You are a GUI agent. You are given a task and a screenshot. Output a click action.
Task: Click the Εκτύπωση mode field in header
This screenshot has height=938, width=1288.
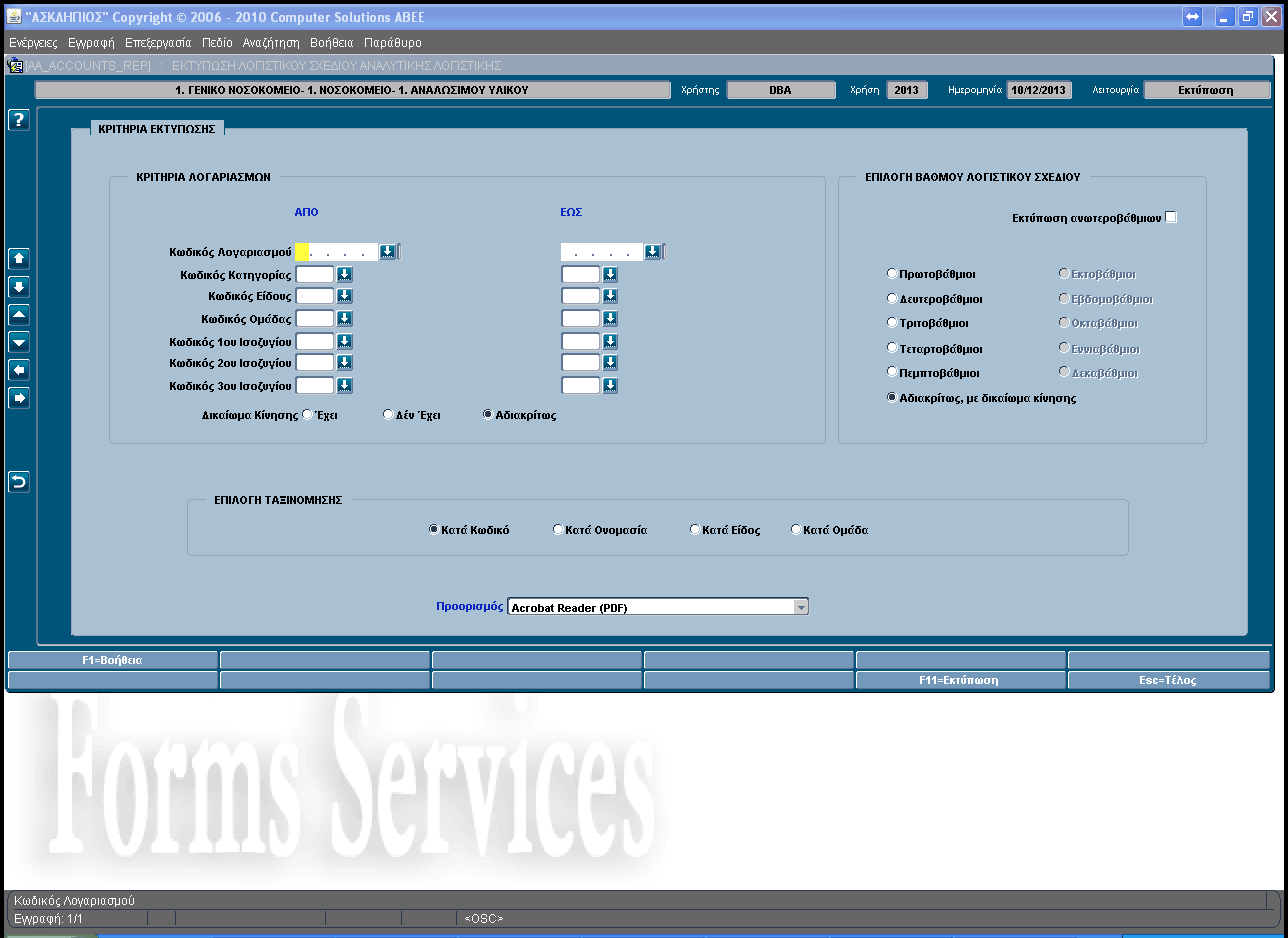coord(1205,90)
